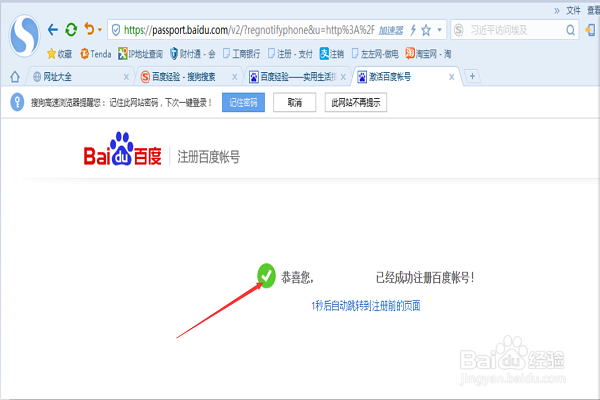This screenshot has height=400, width=600.
Task: Close the 百度经验——实用生活 tab
Action: click(x=343, y=77)
